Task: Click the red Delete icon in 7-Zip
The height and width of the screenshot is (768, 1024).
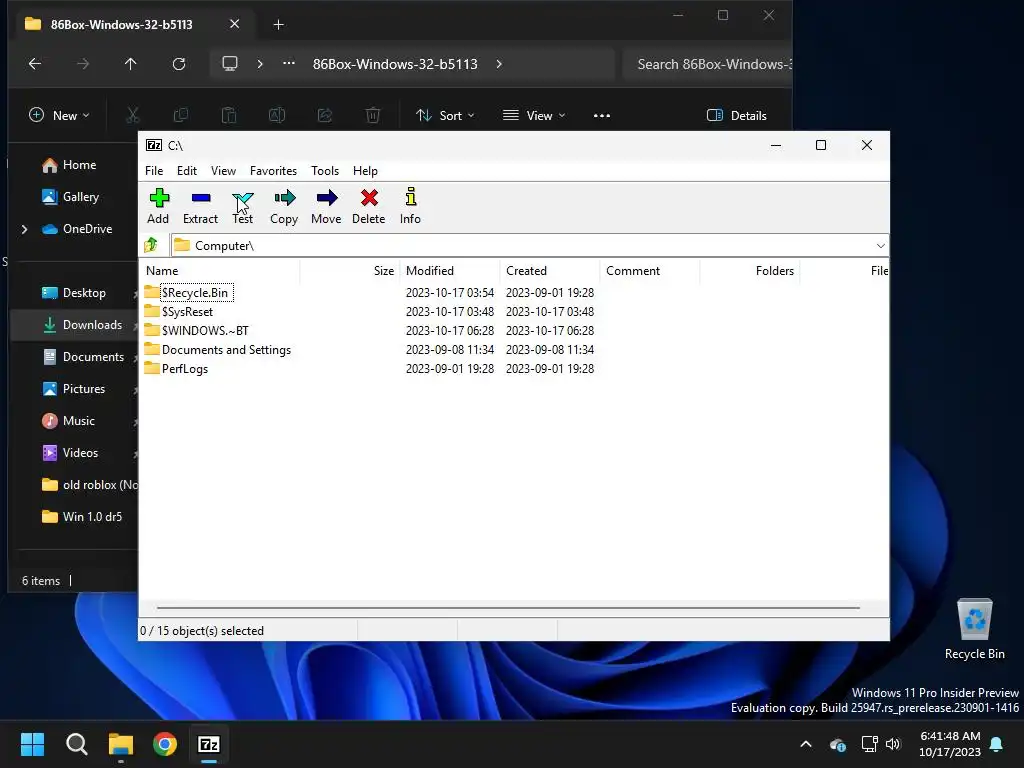Action: [368, 206]
